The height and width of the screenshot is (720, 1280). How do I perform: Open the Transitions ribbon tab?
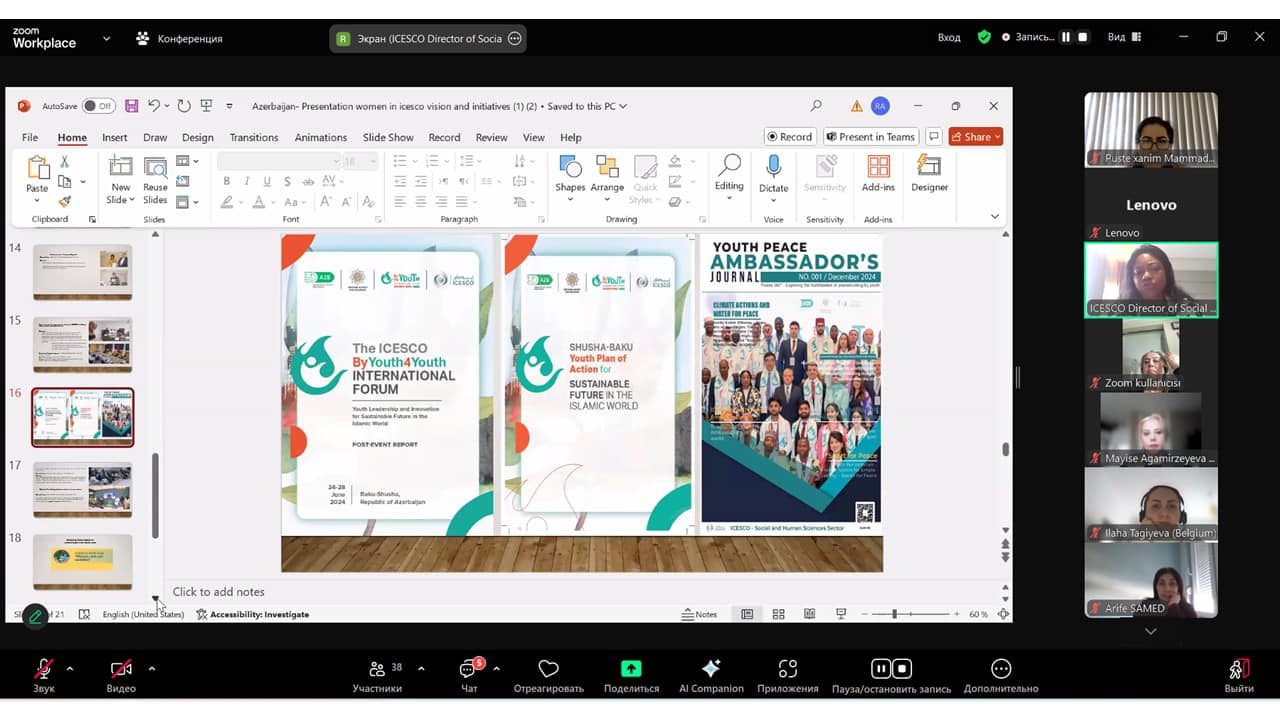coord(254,137)
